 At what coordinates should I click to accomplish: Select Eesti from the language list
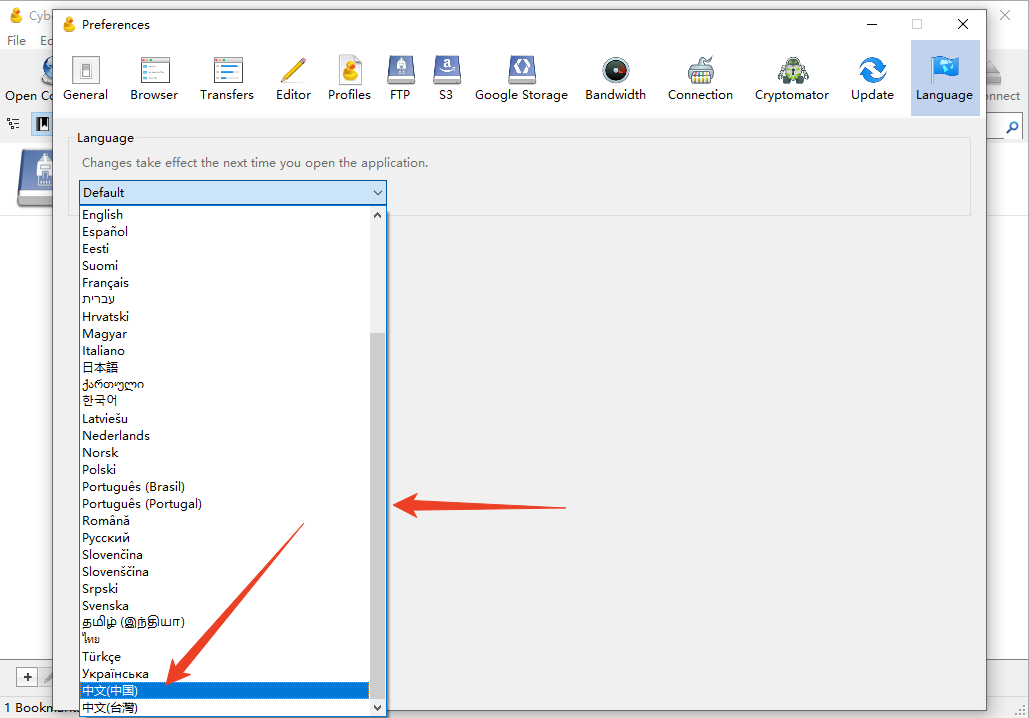[x=224, y=249]
